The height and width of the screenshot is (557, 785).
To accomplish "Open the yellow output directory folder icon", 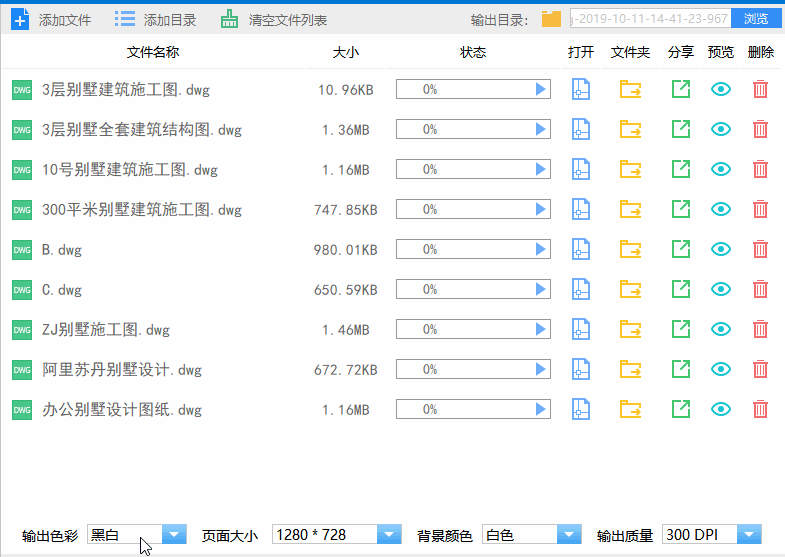I will tap(551, 19).
